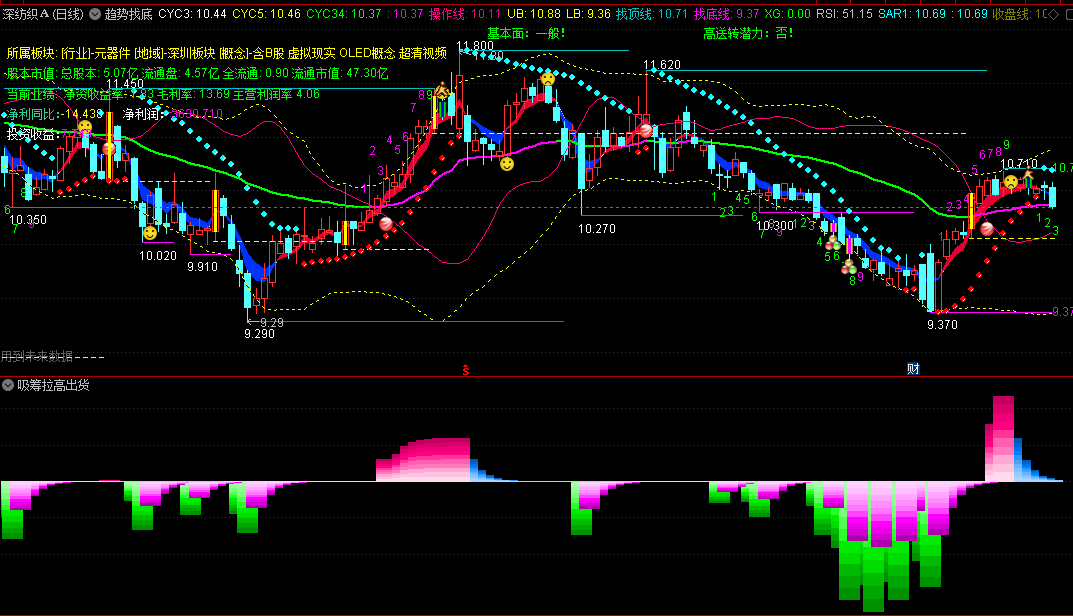Click the running man icon near 11.800 rally
The width and height of the screenshot is (1073, 616).
pyautogui.click(x=442, y=90)
